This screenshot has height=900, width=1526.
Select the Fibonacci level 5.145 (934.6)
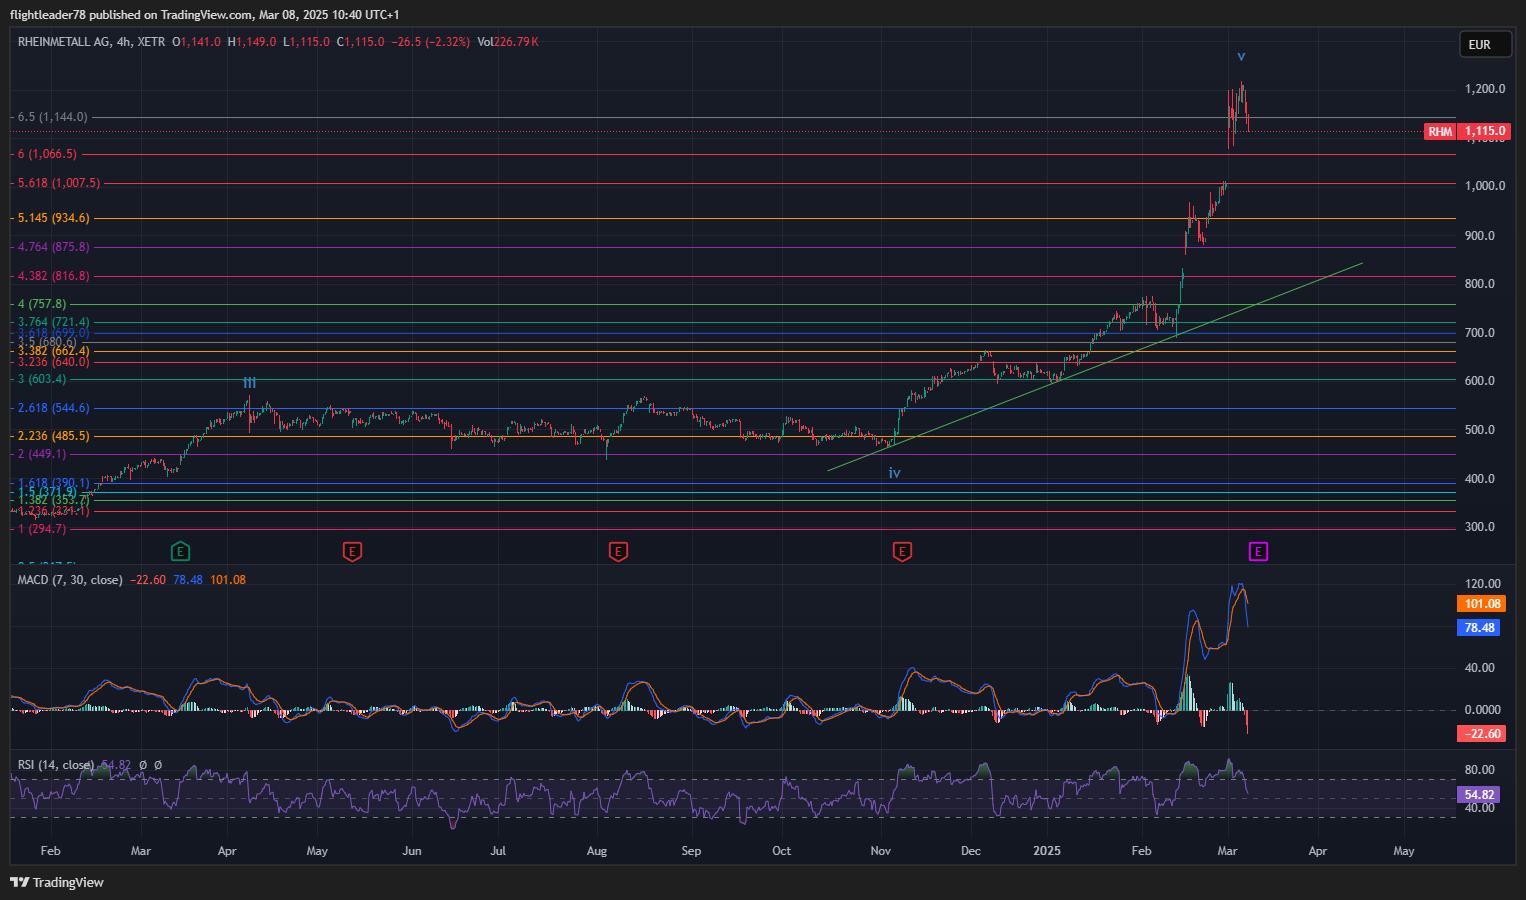coord(53,218)
